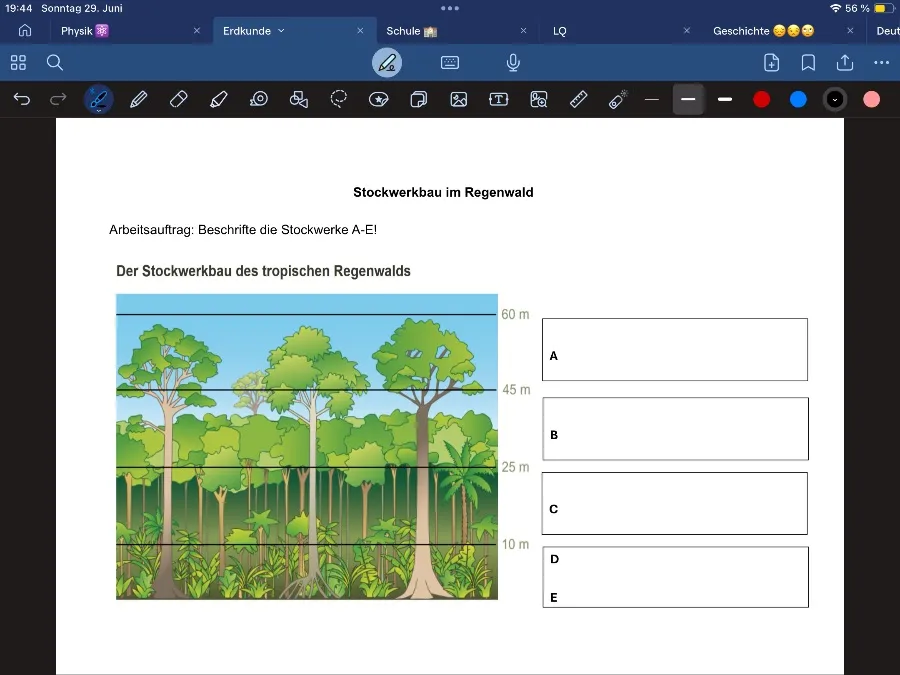Tap the answer box labeled C
Image resolution: width=900 pixels, height=675 pixels.
[x=675, y=503]
